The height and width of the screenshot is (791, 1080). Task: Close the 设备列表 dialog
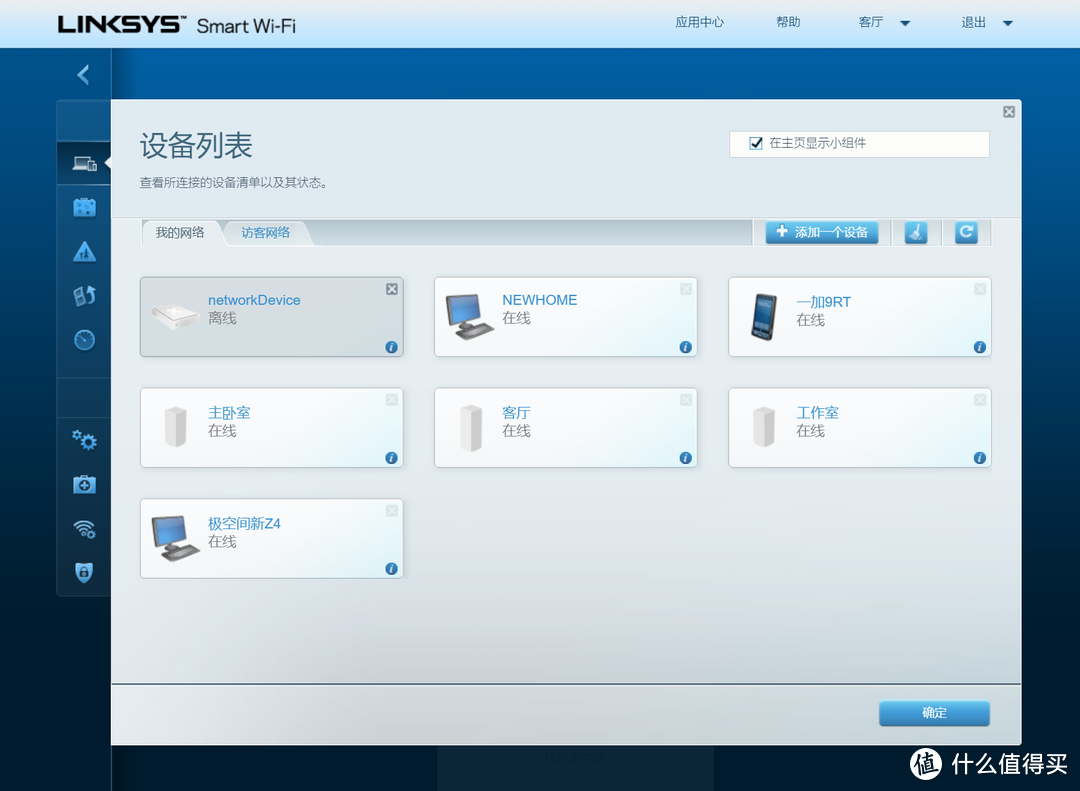click(x=1009, y=112)
